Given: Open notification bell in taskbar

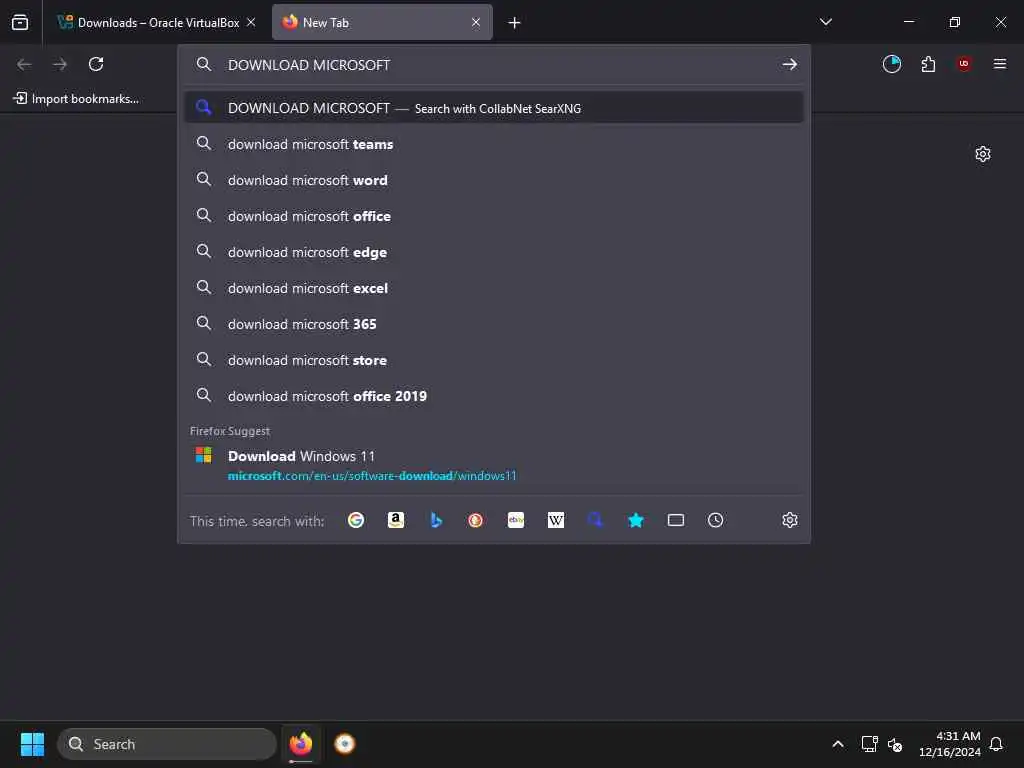Looking at the screenshot, I should click(996, 744).
